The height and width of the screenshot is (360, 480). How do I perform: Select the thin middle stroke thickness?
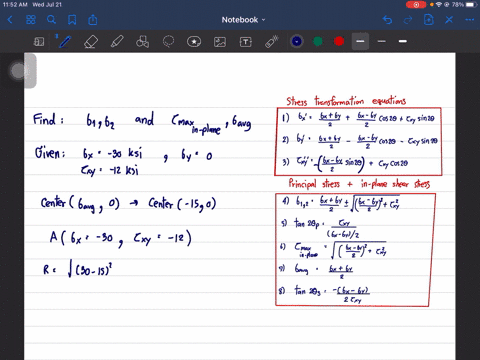coord(382,41)
